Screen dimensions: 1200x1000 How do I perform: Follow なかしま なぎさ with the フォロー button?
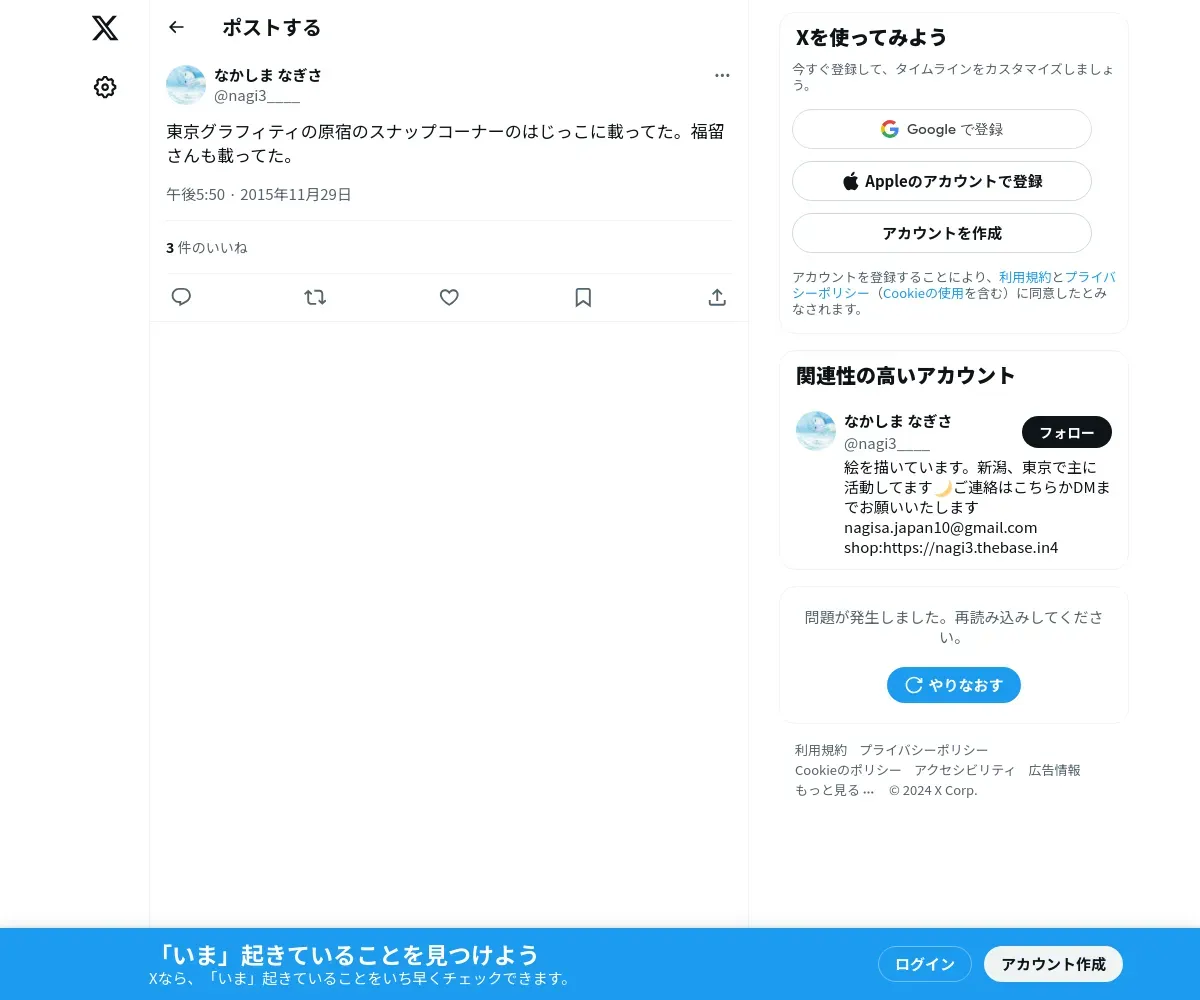point(1067,432)
